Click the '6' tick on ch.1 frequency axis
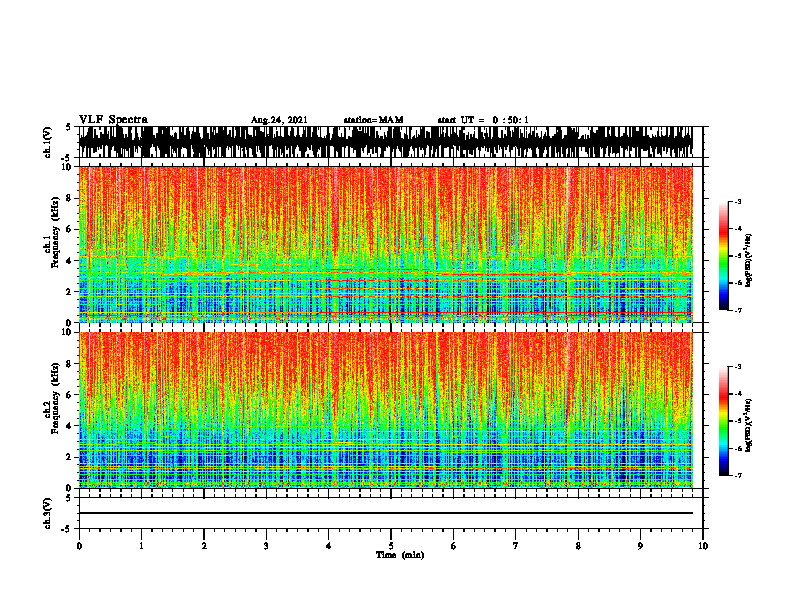 [70, 229]
